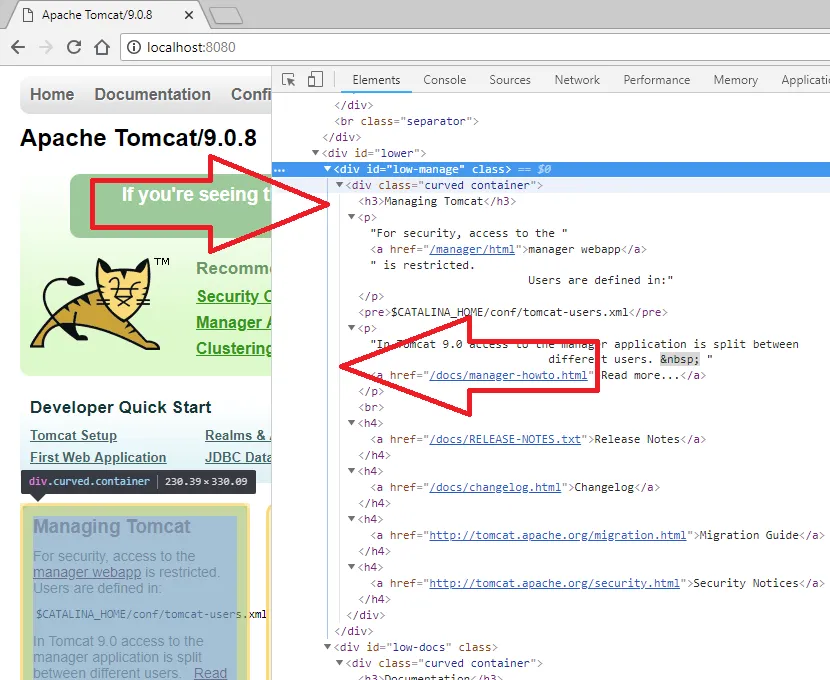Click the Documentation navigation link
830x680 pixels.
click(x=152, y=94)
